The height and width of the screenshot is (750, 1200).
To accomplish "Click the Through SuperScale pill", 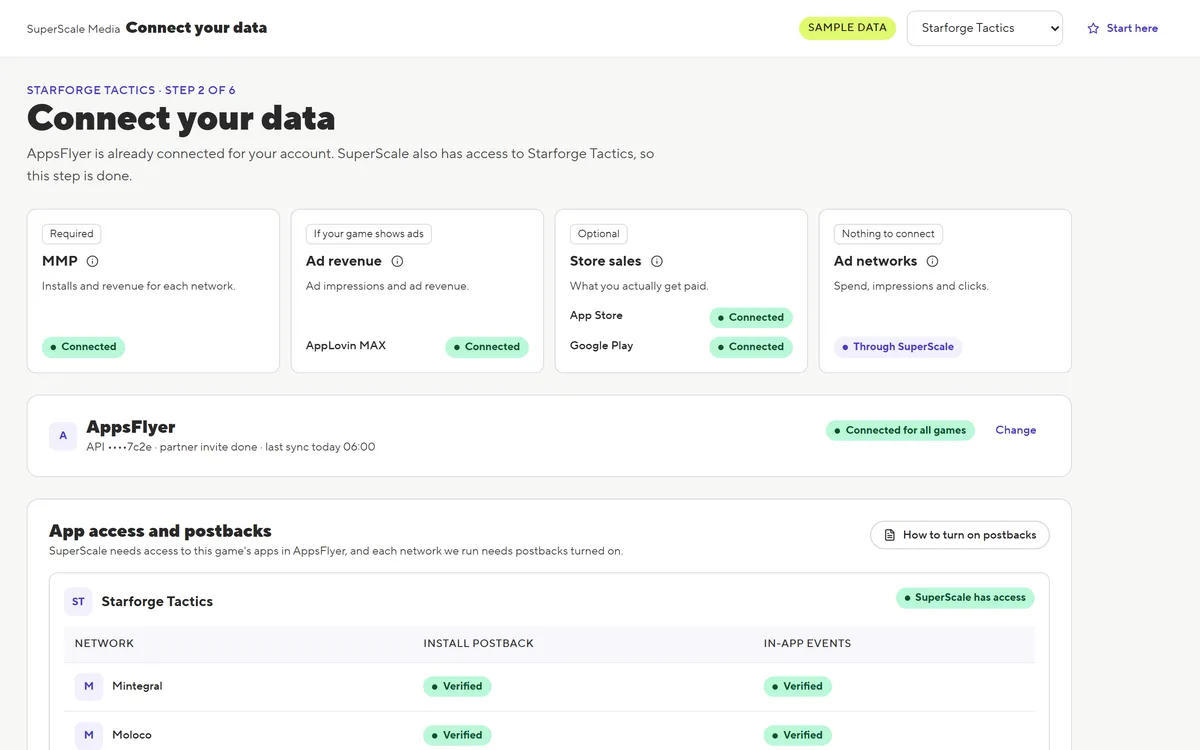I will tap(898, 347).
